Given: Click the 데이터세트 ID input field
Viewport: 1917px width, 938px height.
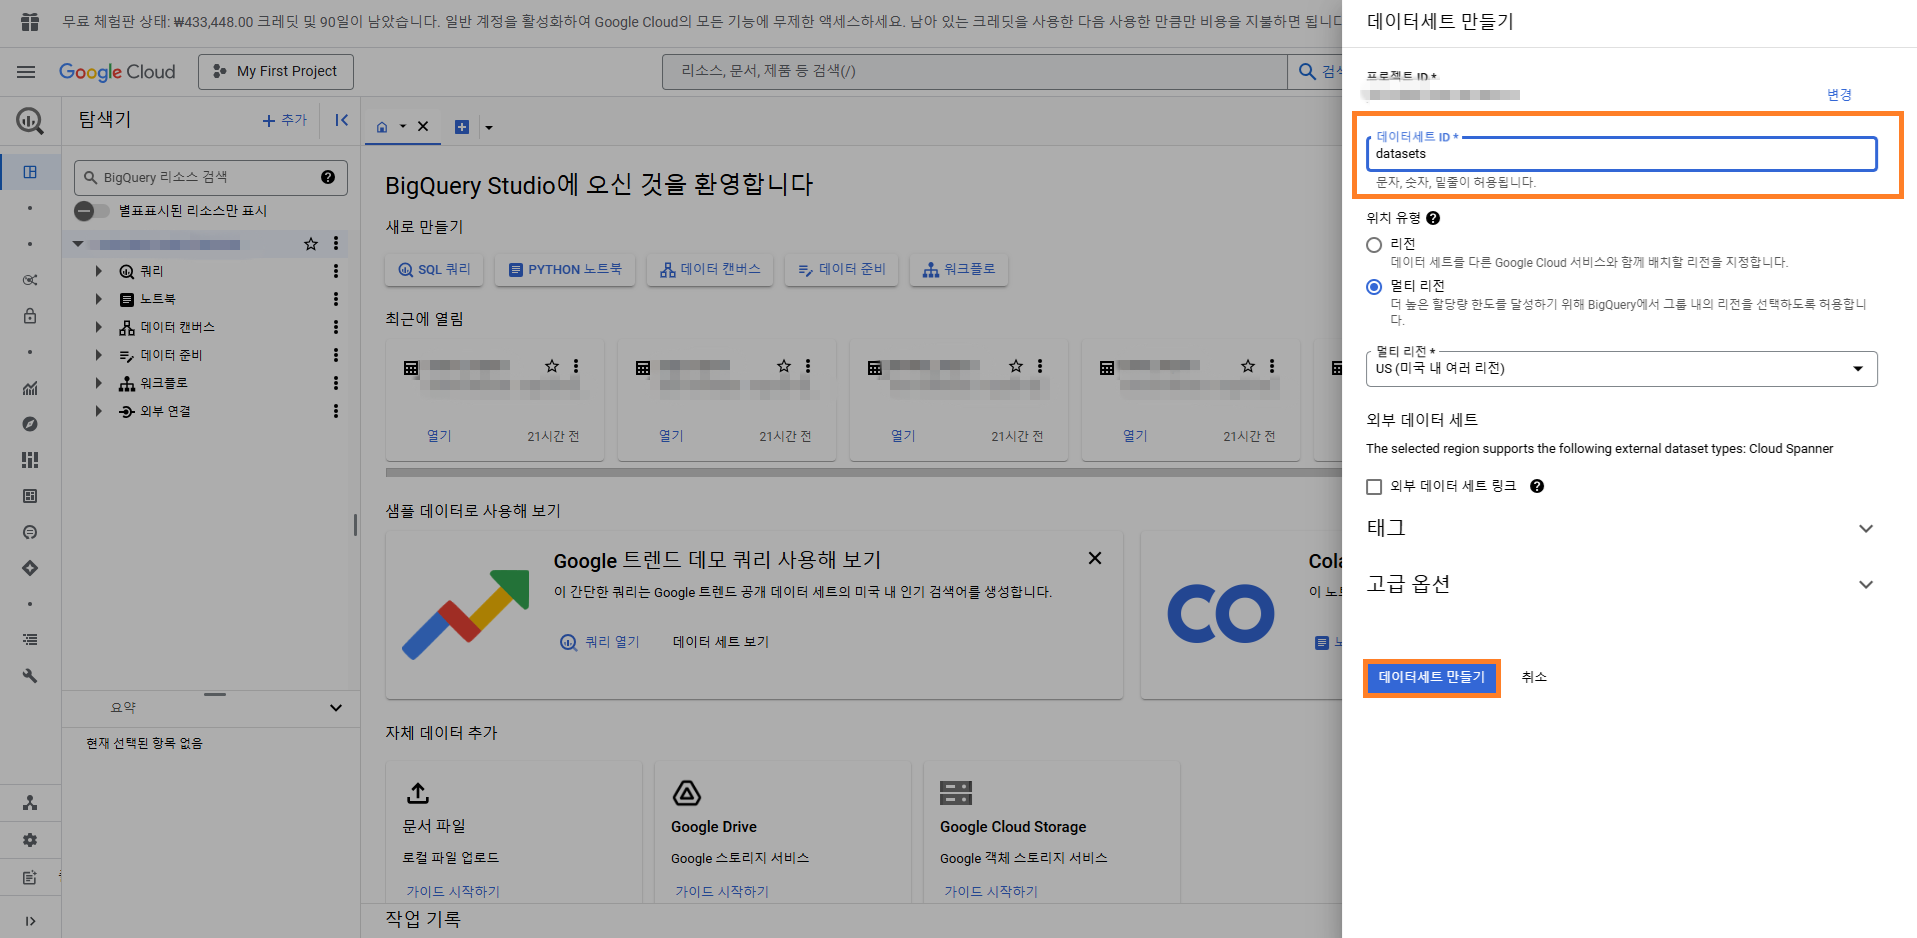Looking at the screenshot, I should coord(1621,154).
